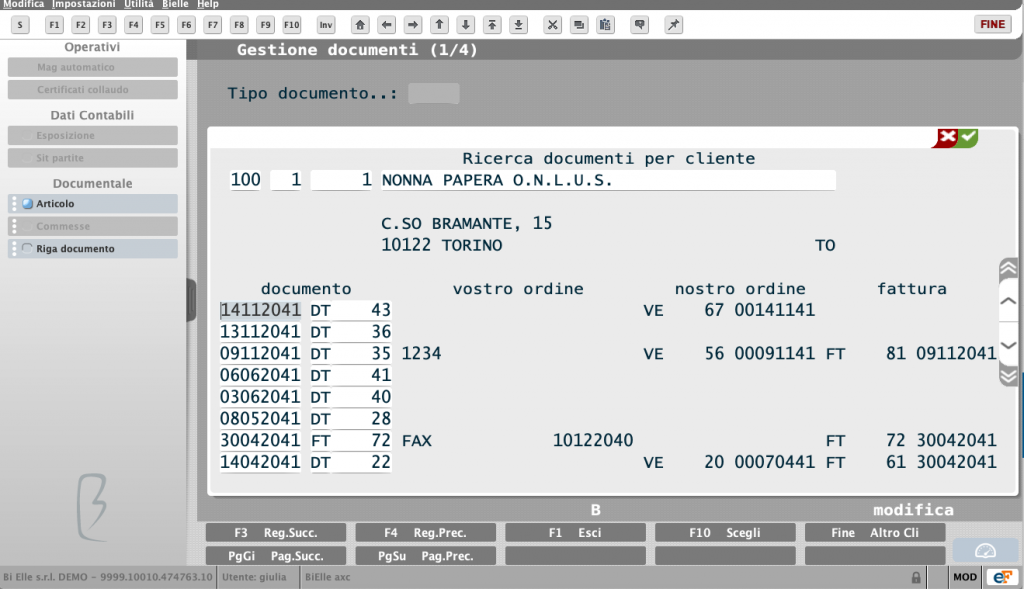Click the up-arrow-with-top-bar toolbar icon

tap(492, 25)
